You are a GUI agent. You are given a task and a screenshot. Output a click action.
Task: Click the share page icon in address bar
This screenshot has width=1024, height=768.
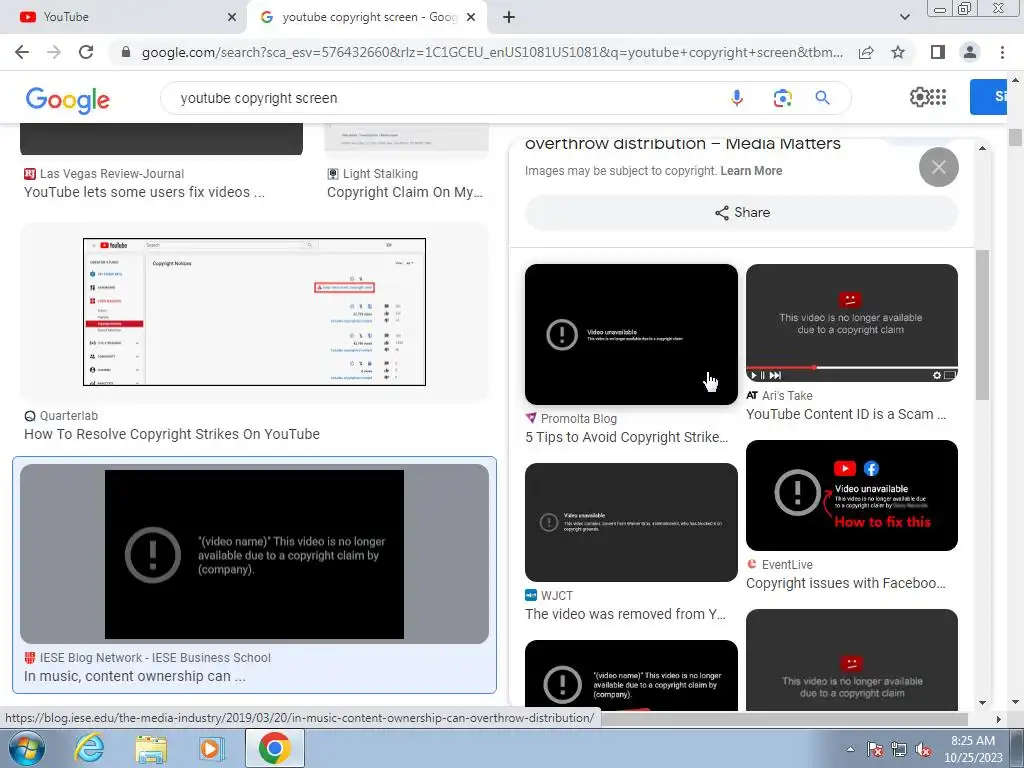click(x=866, y=52)
